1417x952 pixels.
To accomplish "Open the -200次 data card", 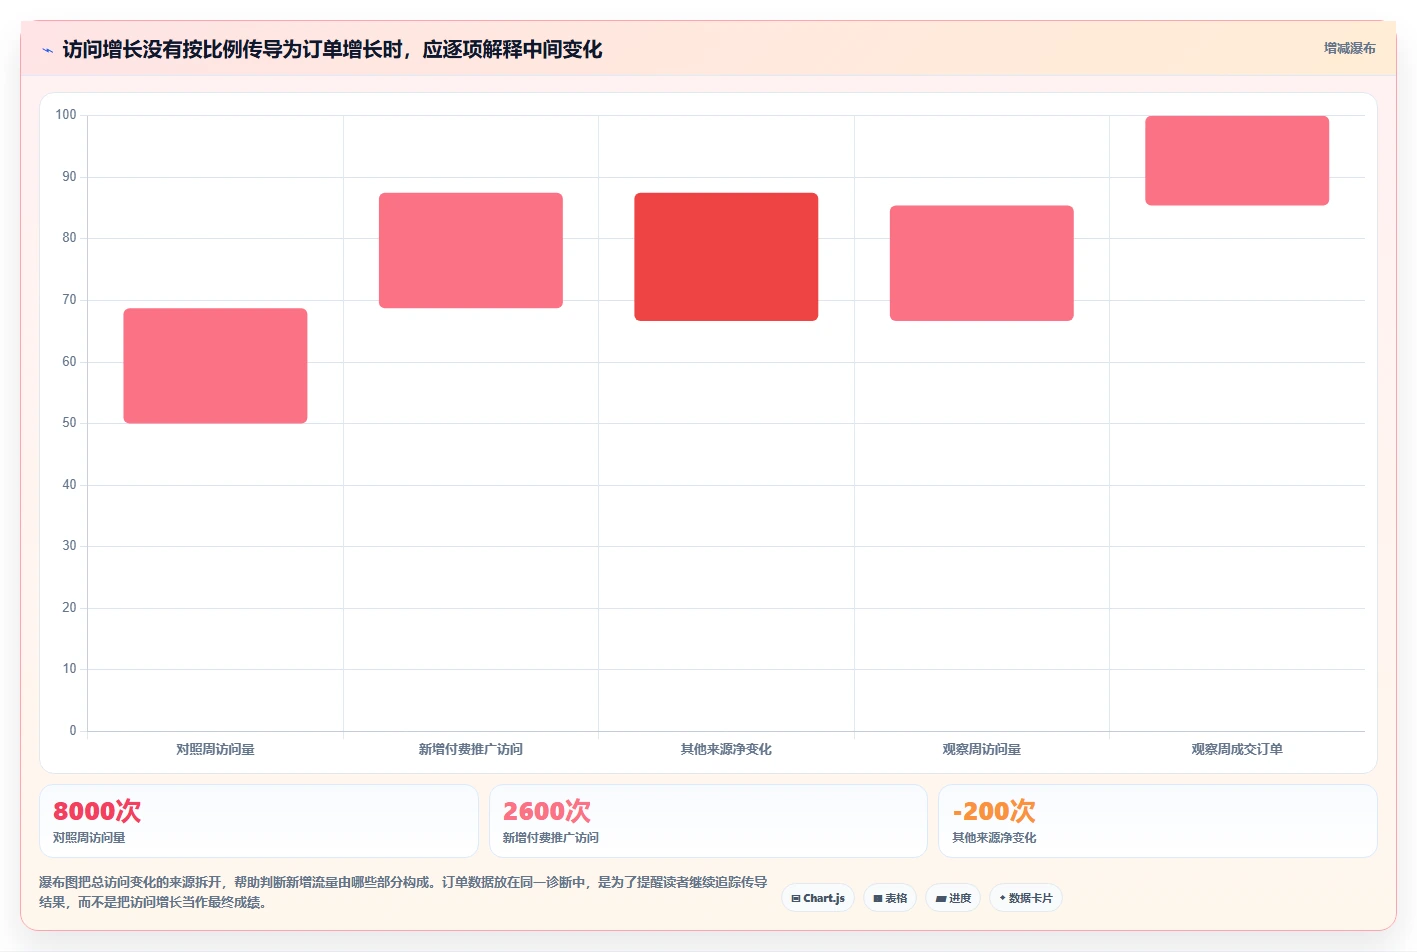I will click(x=1158, y=821).
